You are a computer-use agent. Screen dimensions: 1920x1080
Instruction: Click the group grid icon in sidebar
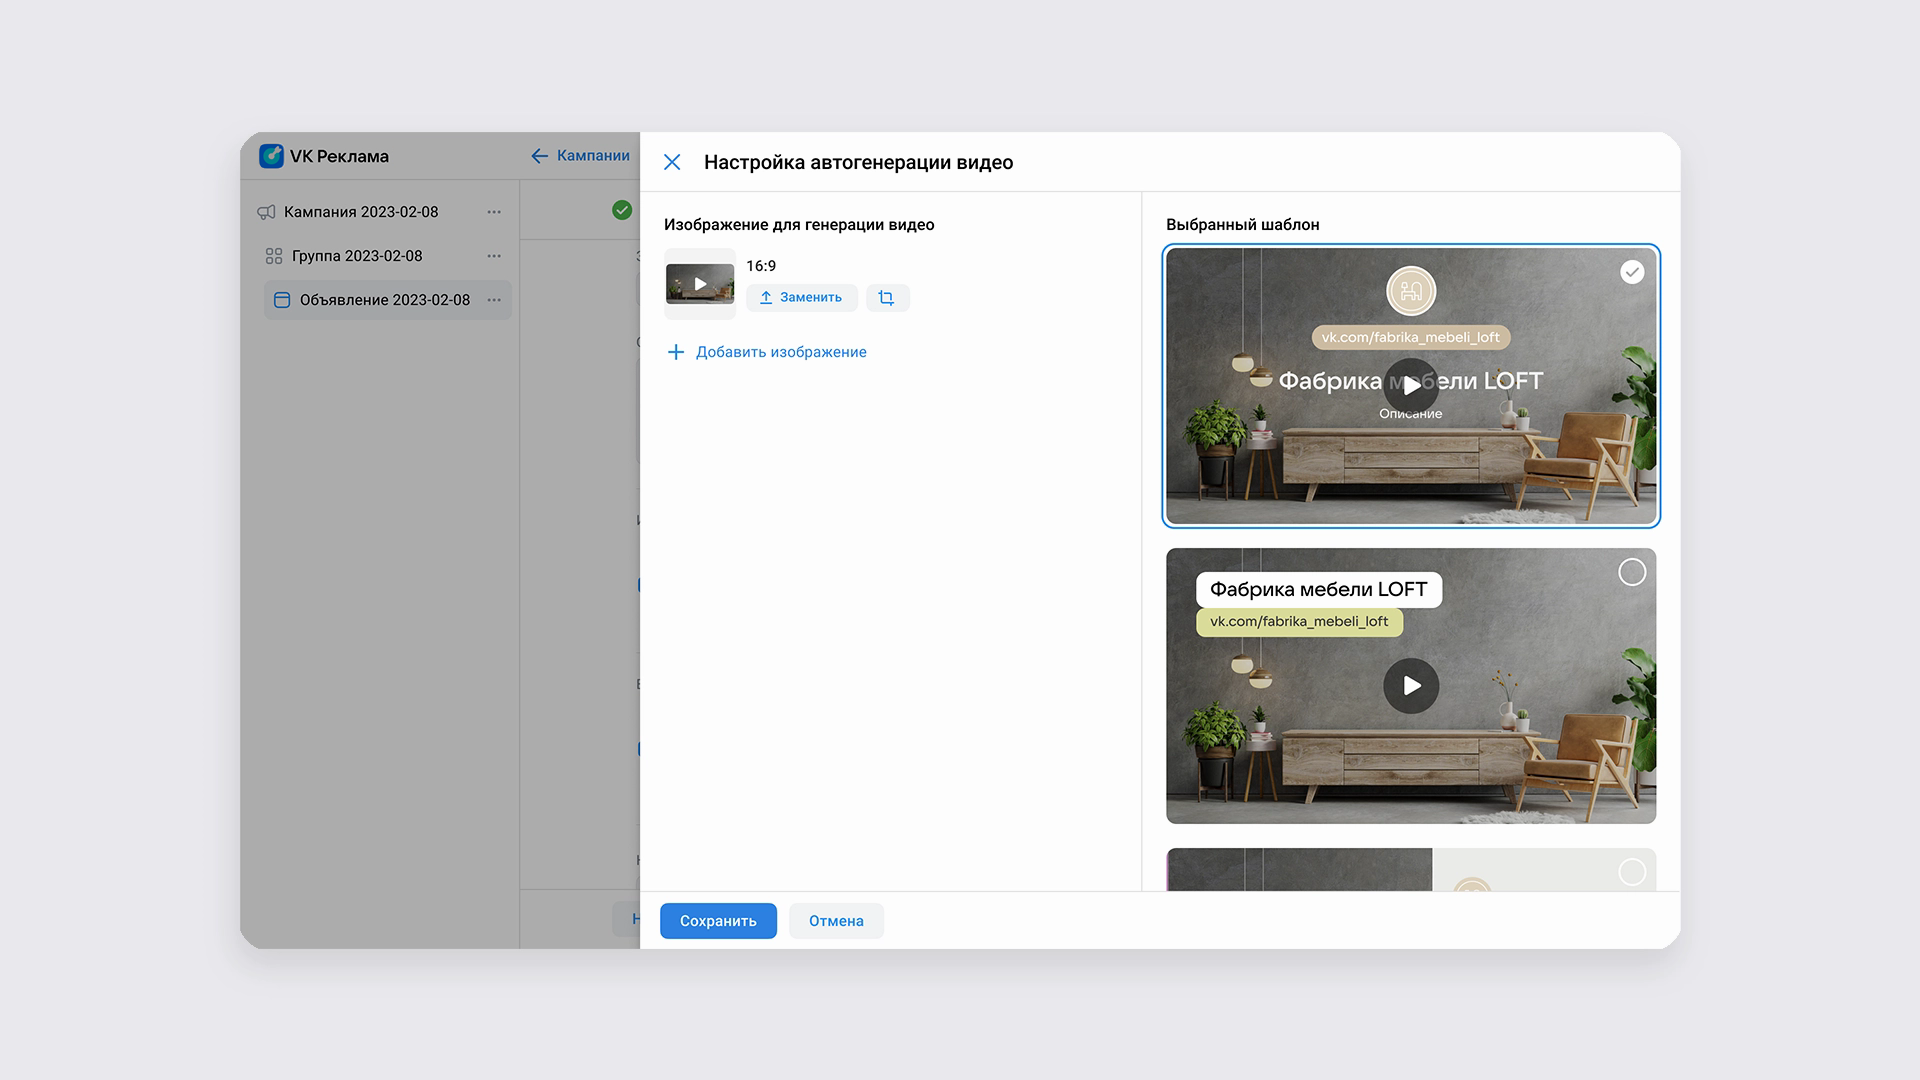pyautogui.click(x=274, y=256)
